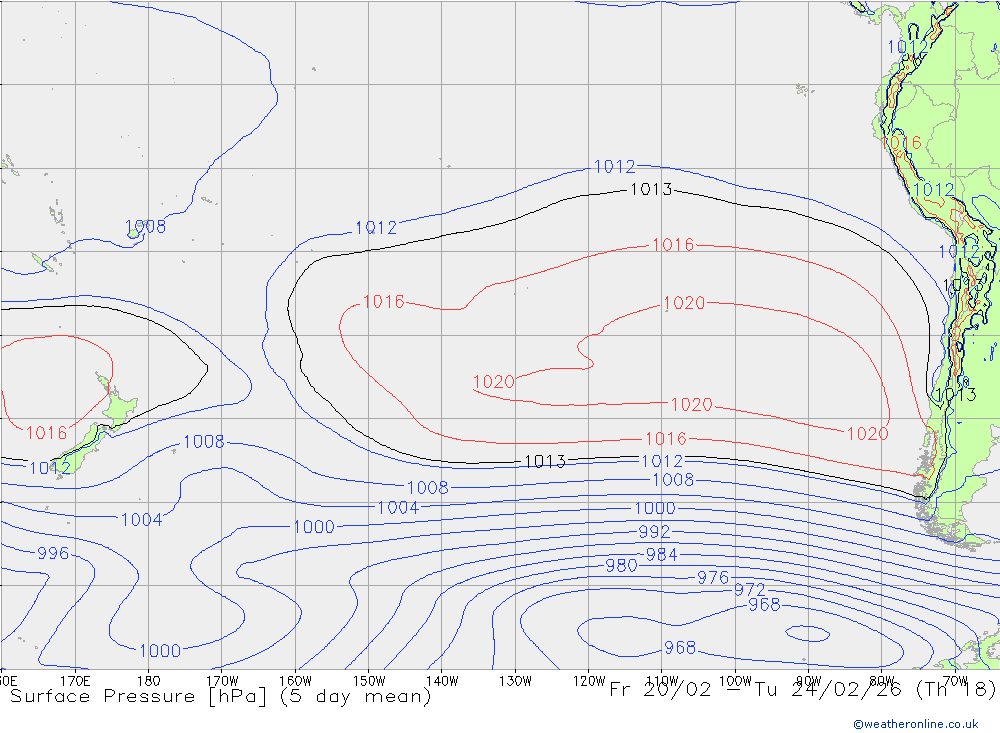Image resolution: width=1000 pixels, height=733 pixels.
Task: Click the 992 isobar label
Action: [x=654, y=531]
